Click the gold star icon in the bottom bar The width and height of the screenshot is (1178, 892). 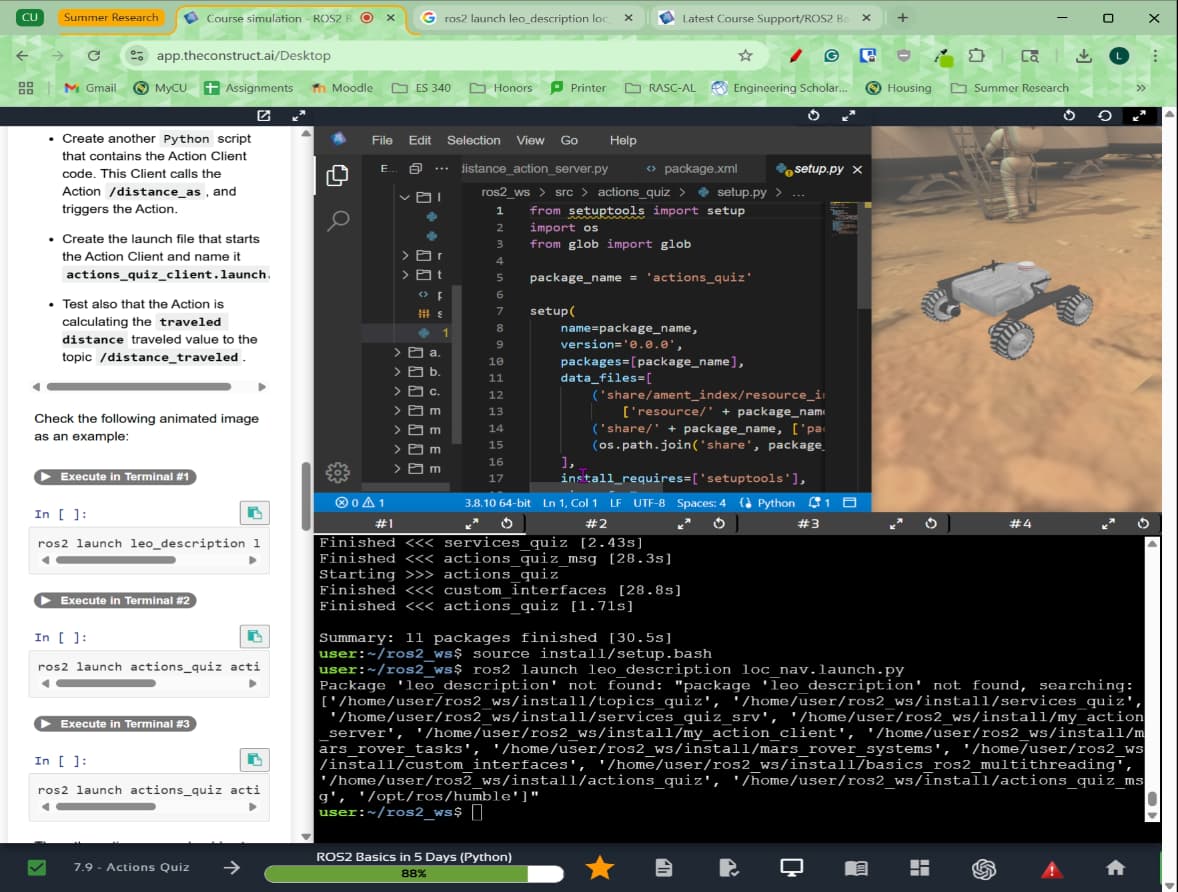point(600,868)
